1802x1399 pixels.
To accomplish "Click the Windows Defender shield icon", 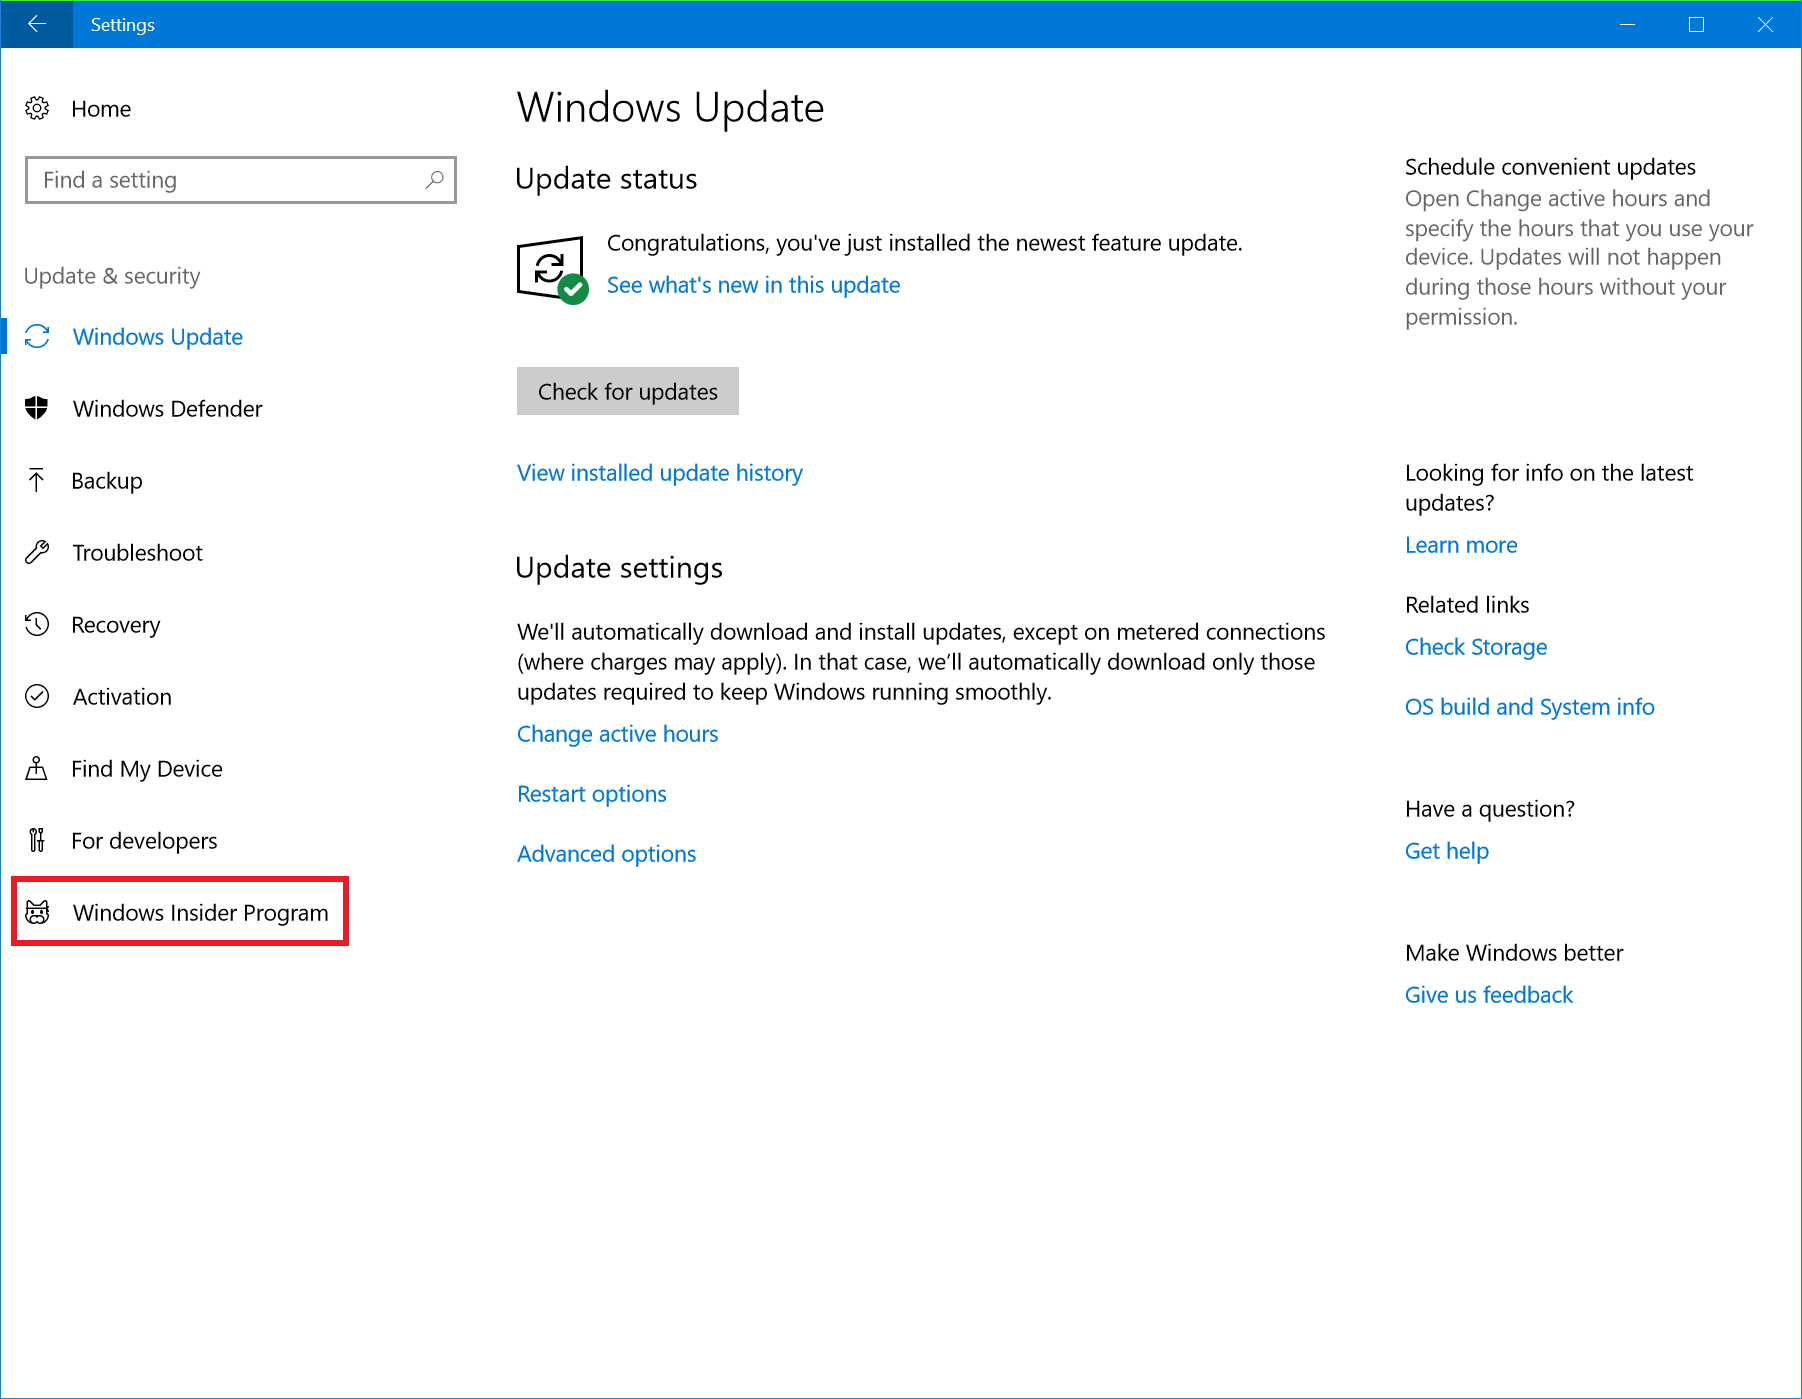I will pyautogui.click(x=37, y=408).
